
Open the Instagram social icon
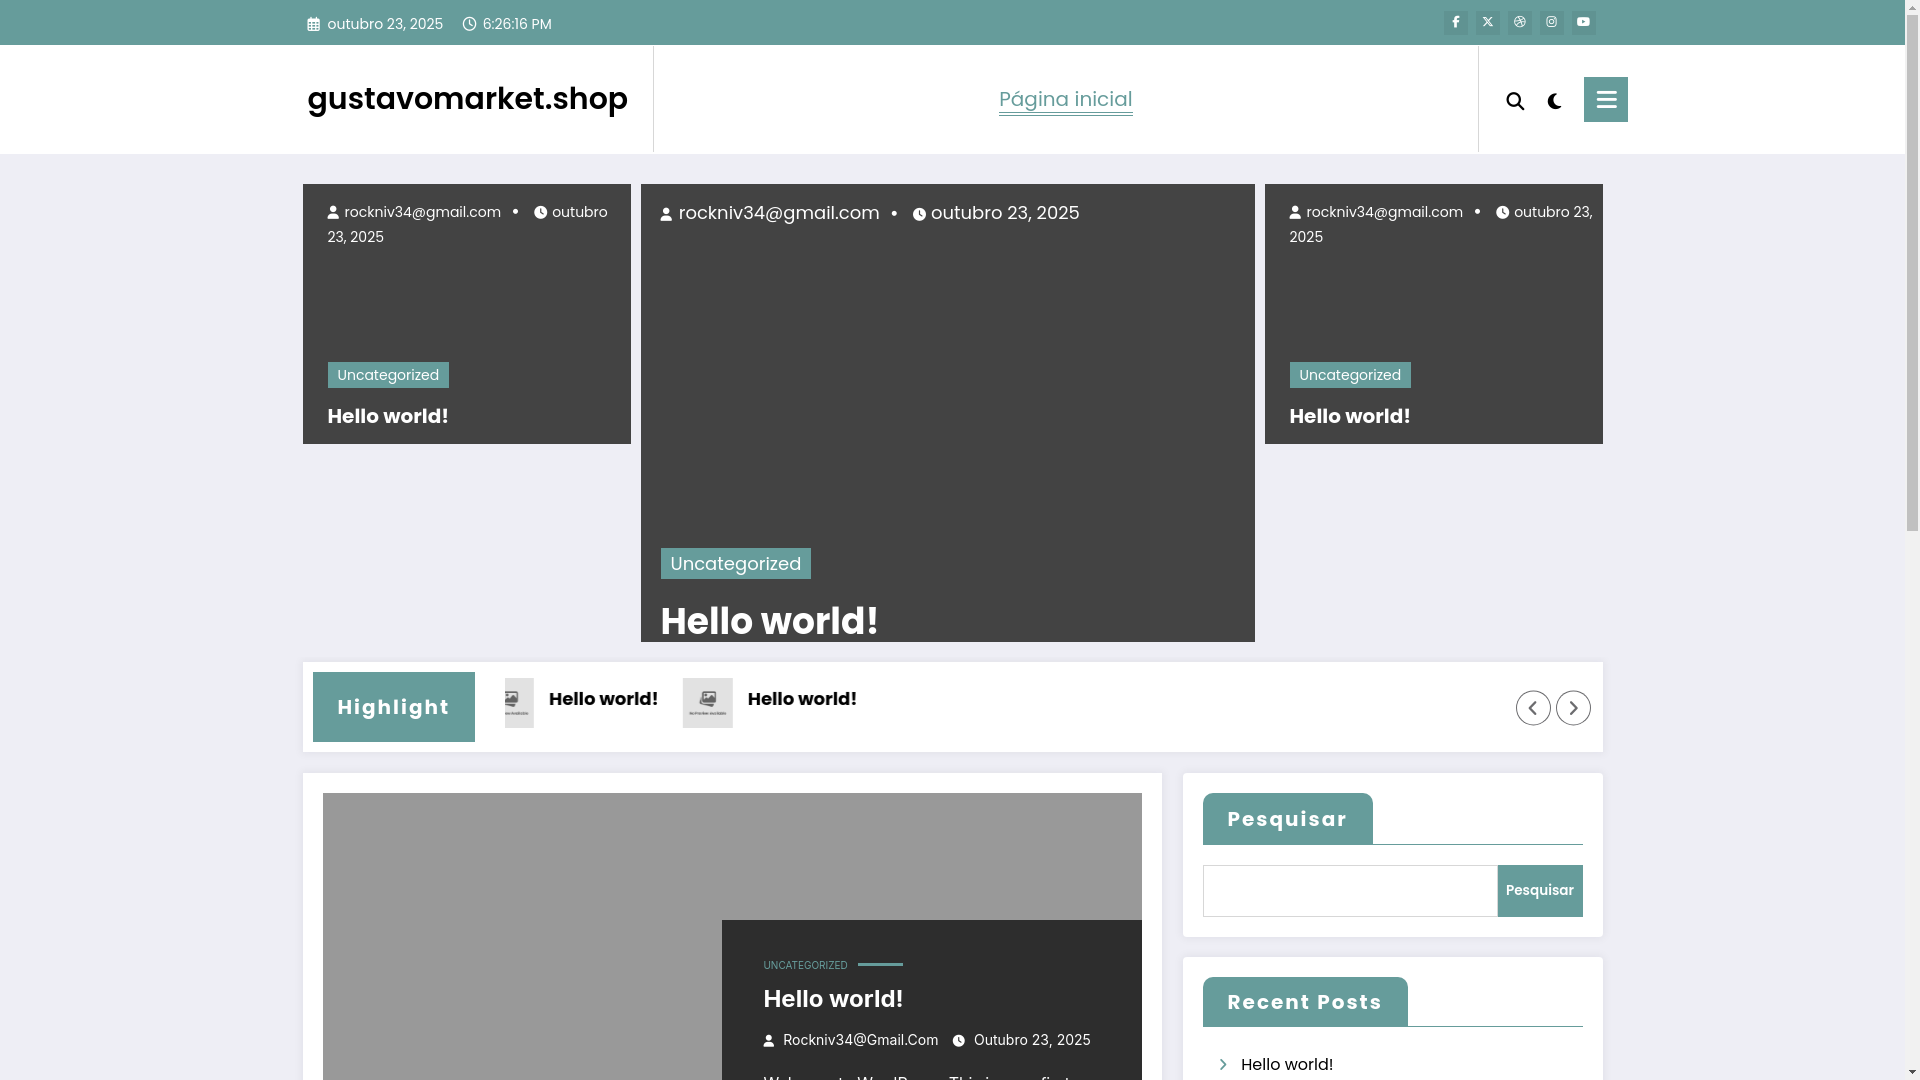1551,22
